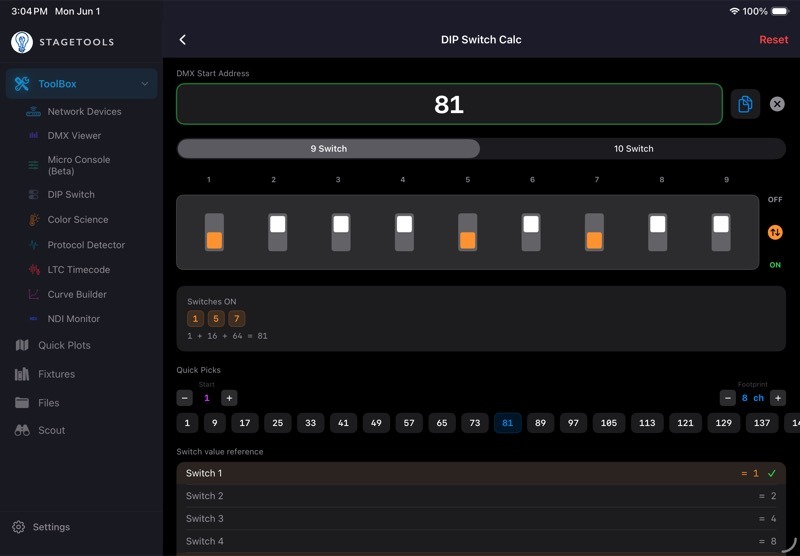Open Micro Console (Beta)

point(77,165)
